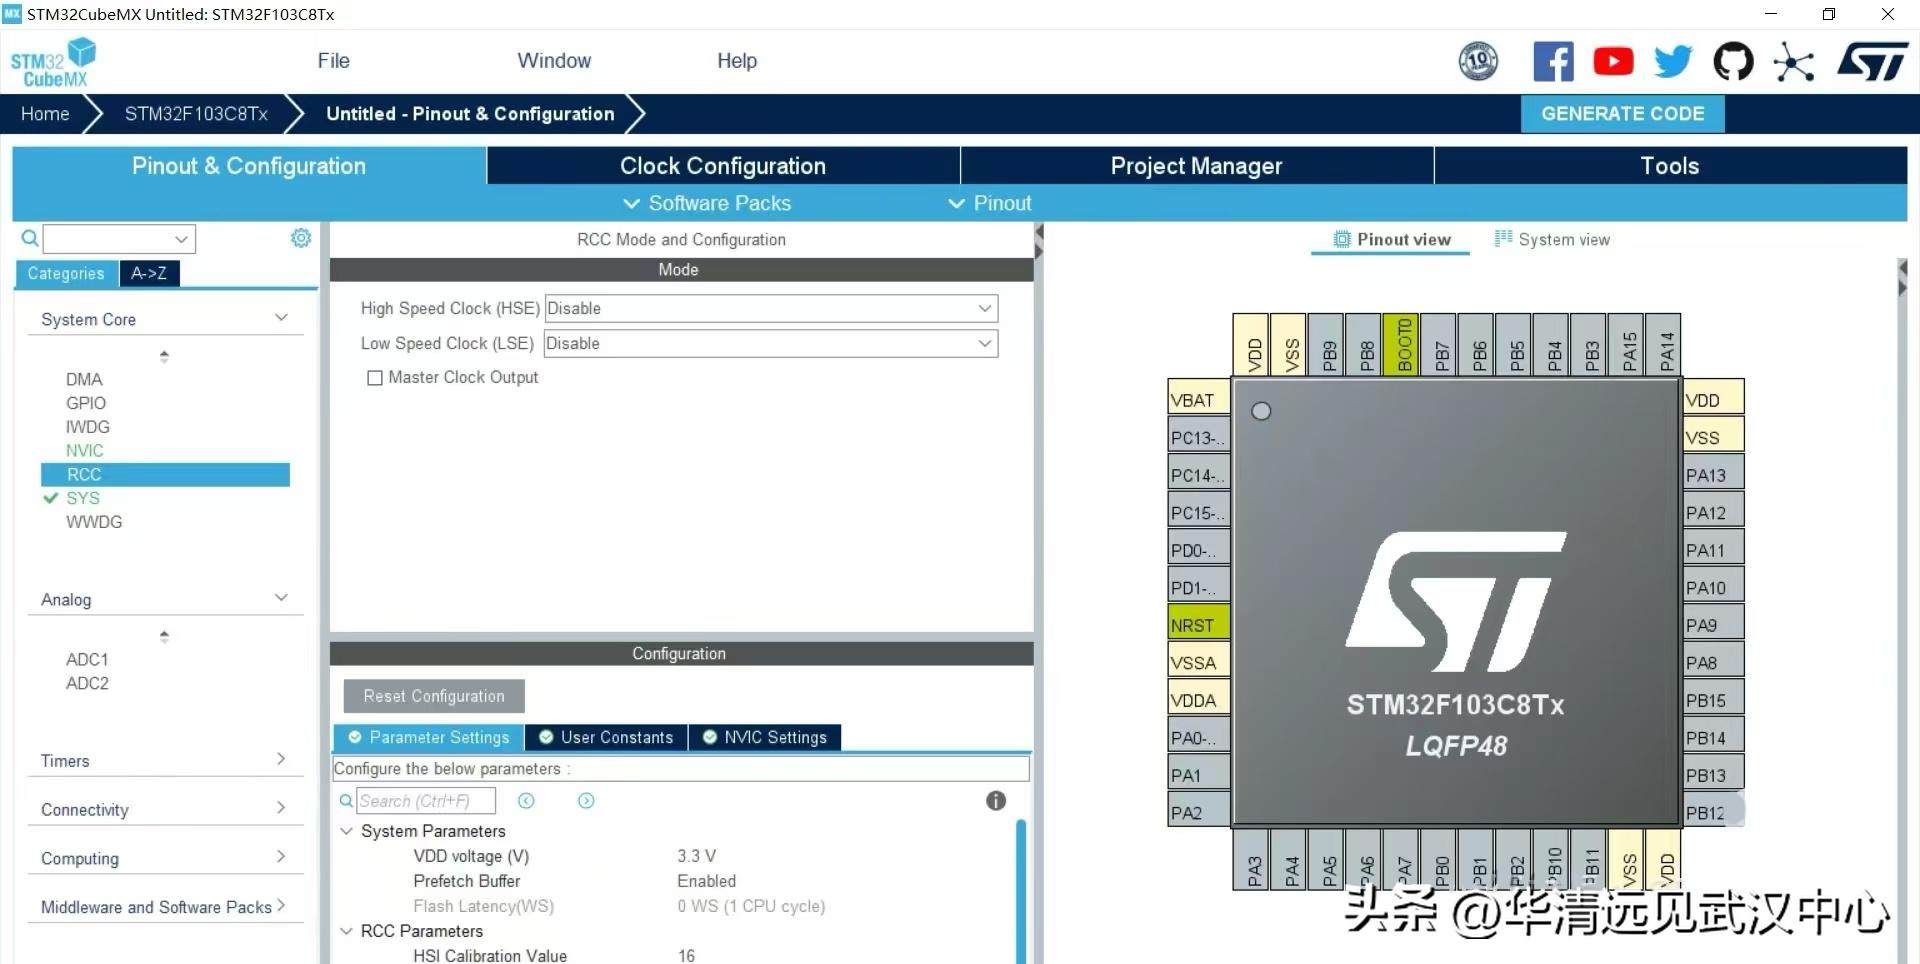Open the Facebook link icon
This screenshot has height=964, width=1920.
pyautogui.click(x=1553, y=61)
